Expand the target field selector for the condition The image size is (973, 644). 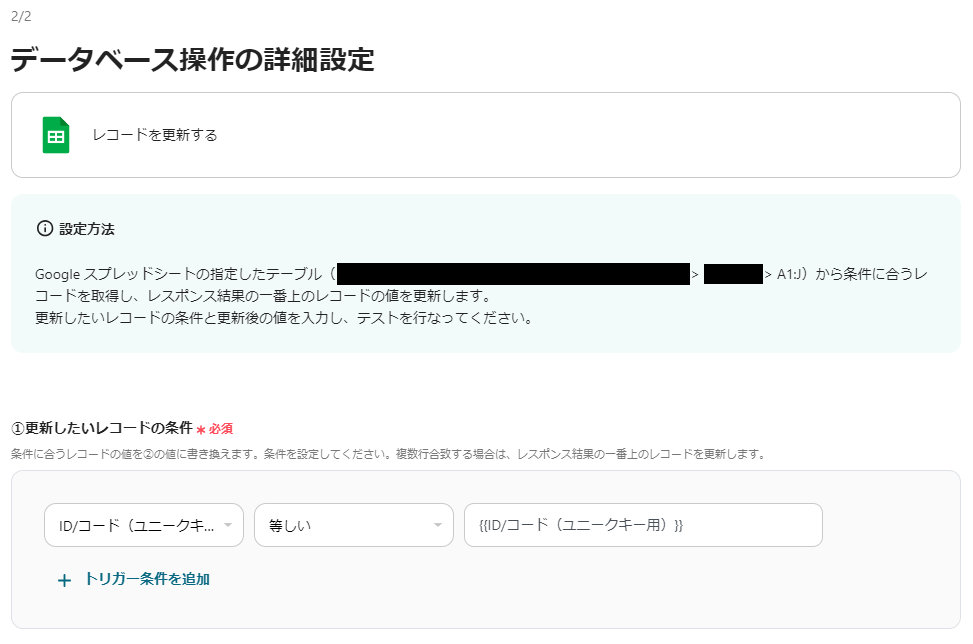coord(145,525)
